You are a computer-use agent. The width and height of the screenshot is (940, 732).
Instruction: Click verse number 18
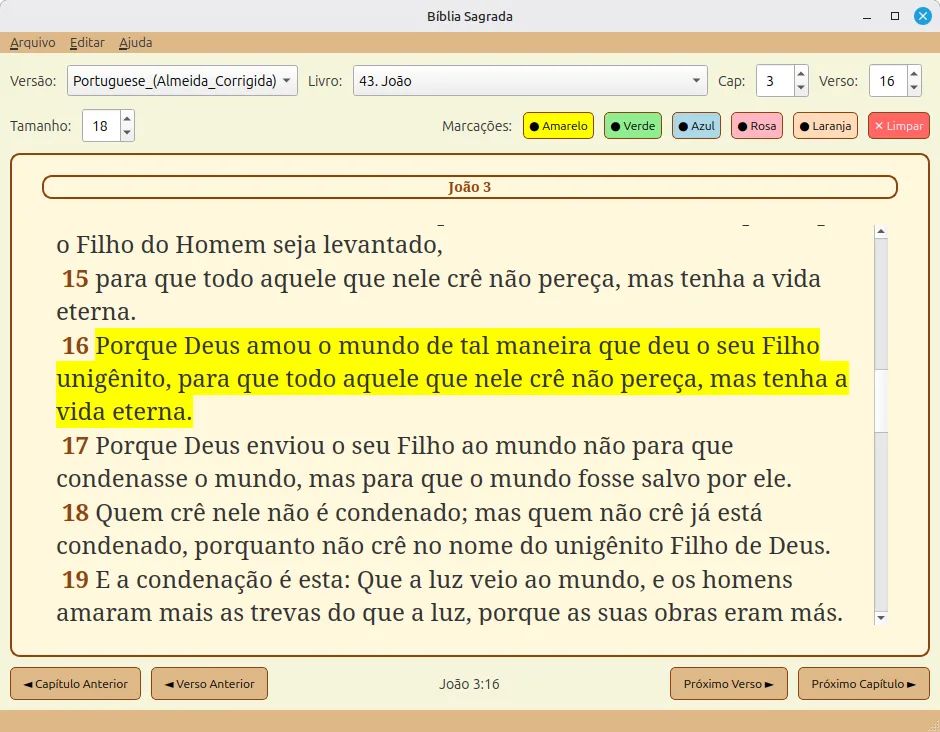click(x=76, y=513)
